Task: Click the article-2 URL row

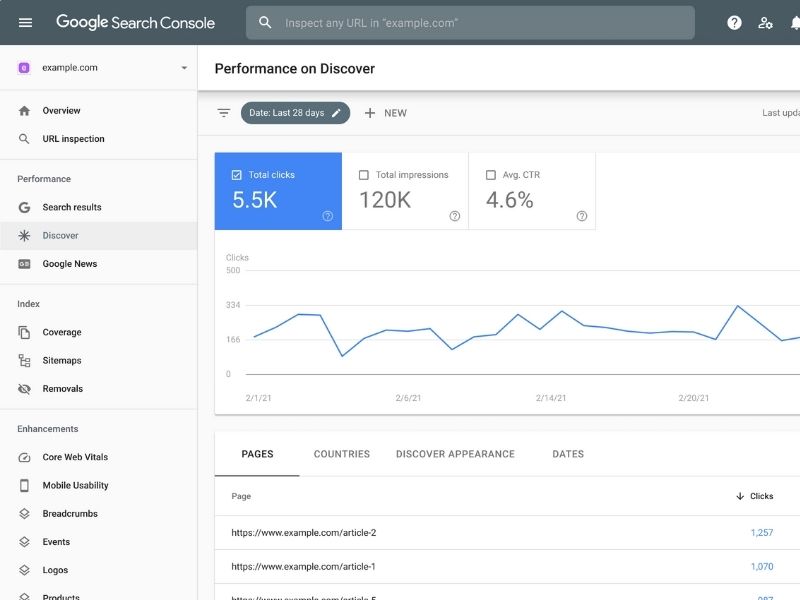Action: (x=507, y=533)
